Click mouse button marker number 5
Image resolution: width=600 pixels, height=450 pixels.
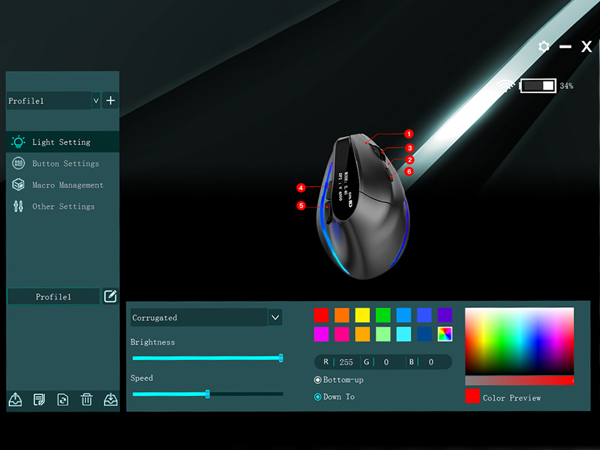coord(301,206)
